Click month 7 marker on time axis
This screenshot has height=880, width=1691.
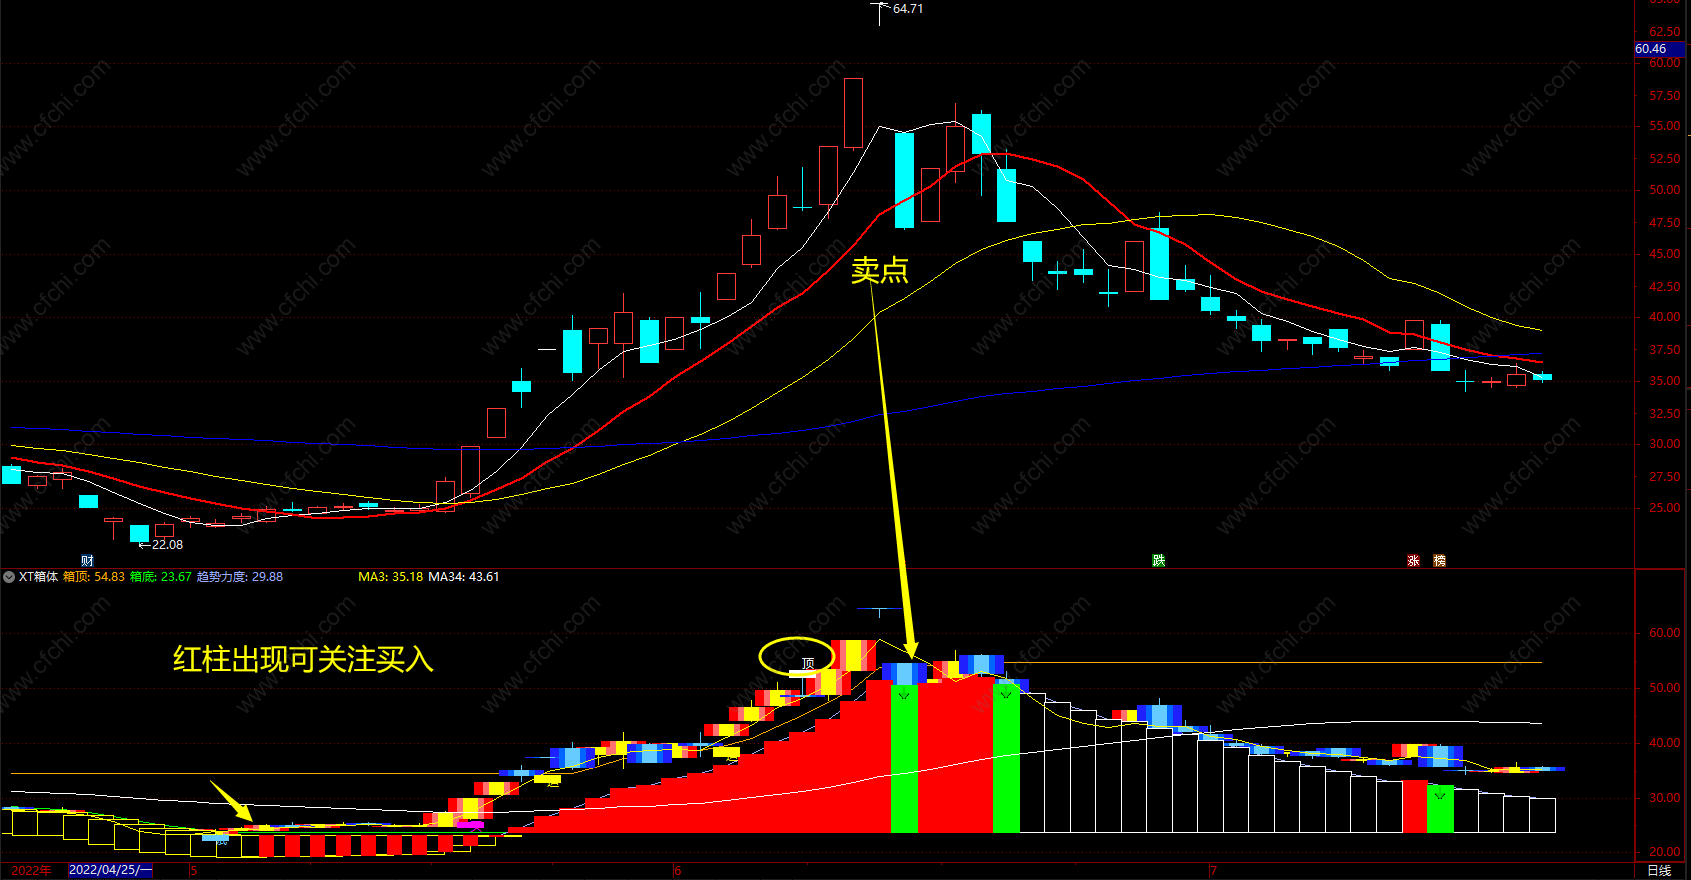(1213, 871)
